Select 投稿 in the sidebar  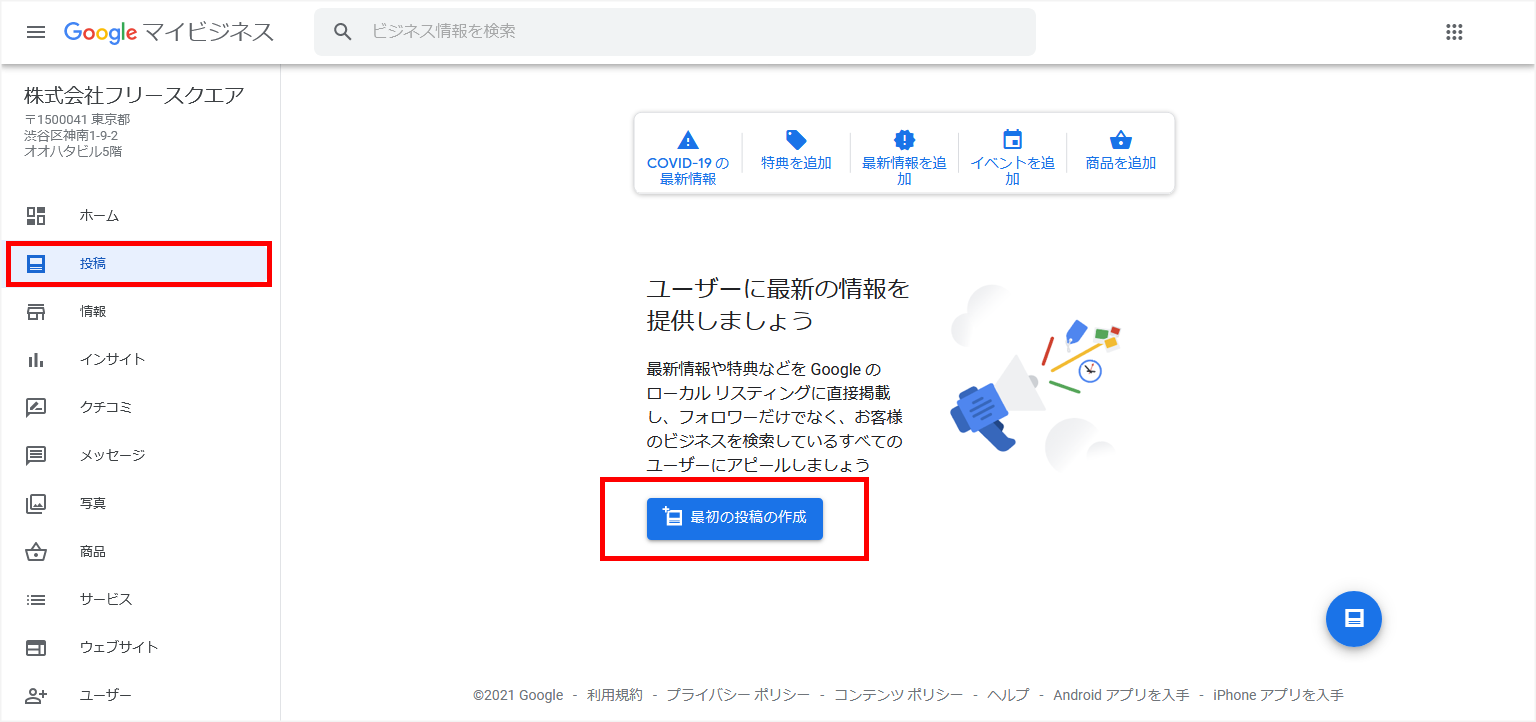click(140, 264)
